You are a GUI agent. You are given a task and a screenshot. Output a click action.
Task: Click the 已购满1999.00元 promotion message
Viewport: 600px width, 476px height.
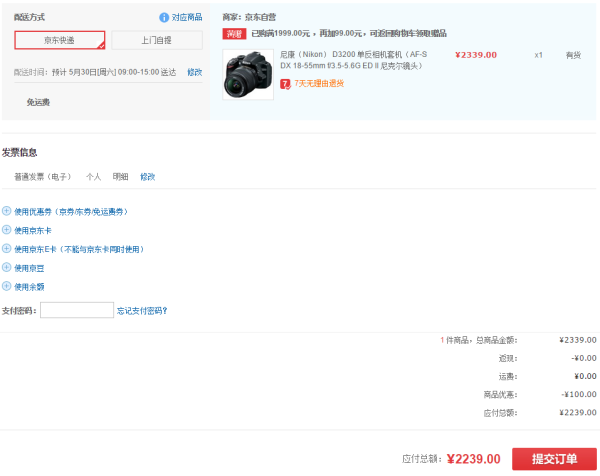(x=349, y=34)
